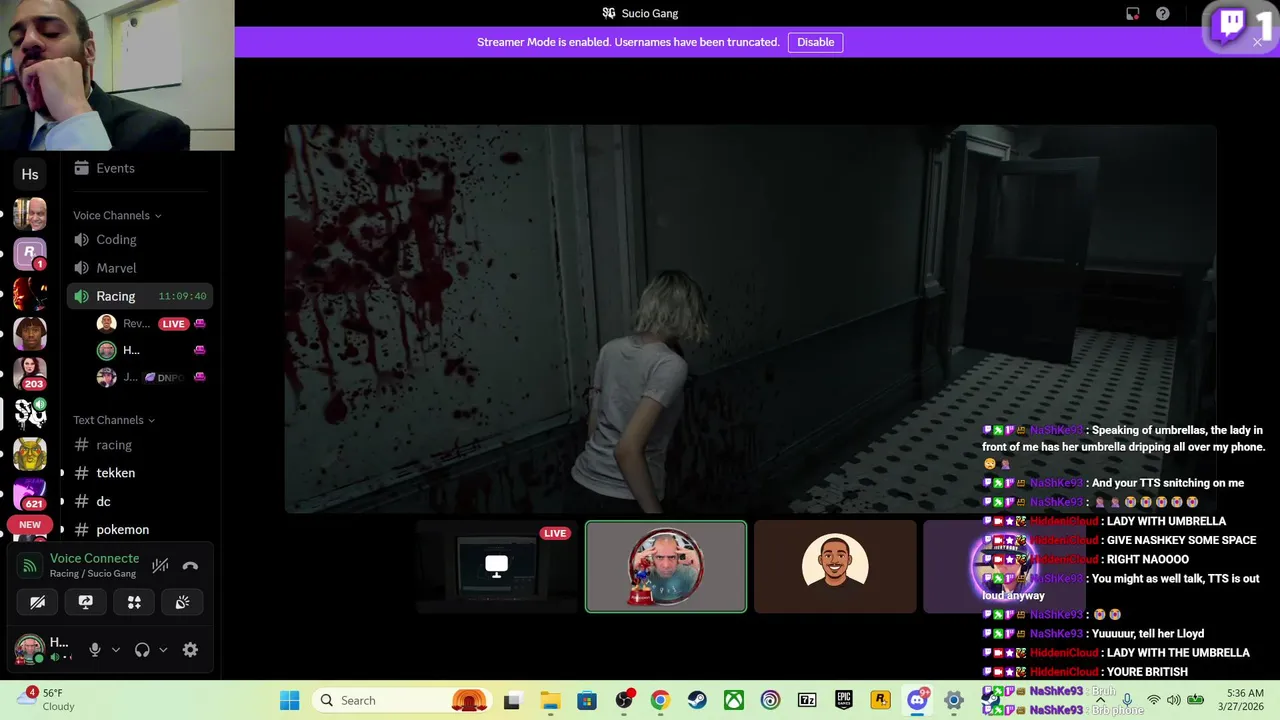Image resolution: width=1280 pixels, height=720 pixels.
Task: Mute the microphone
Action: pyautogui.click(x=95, y=650)
